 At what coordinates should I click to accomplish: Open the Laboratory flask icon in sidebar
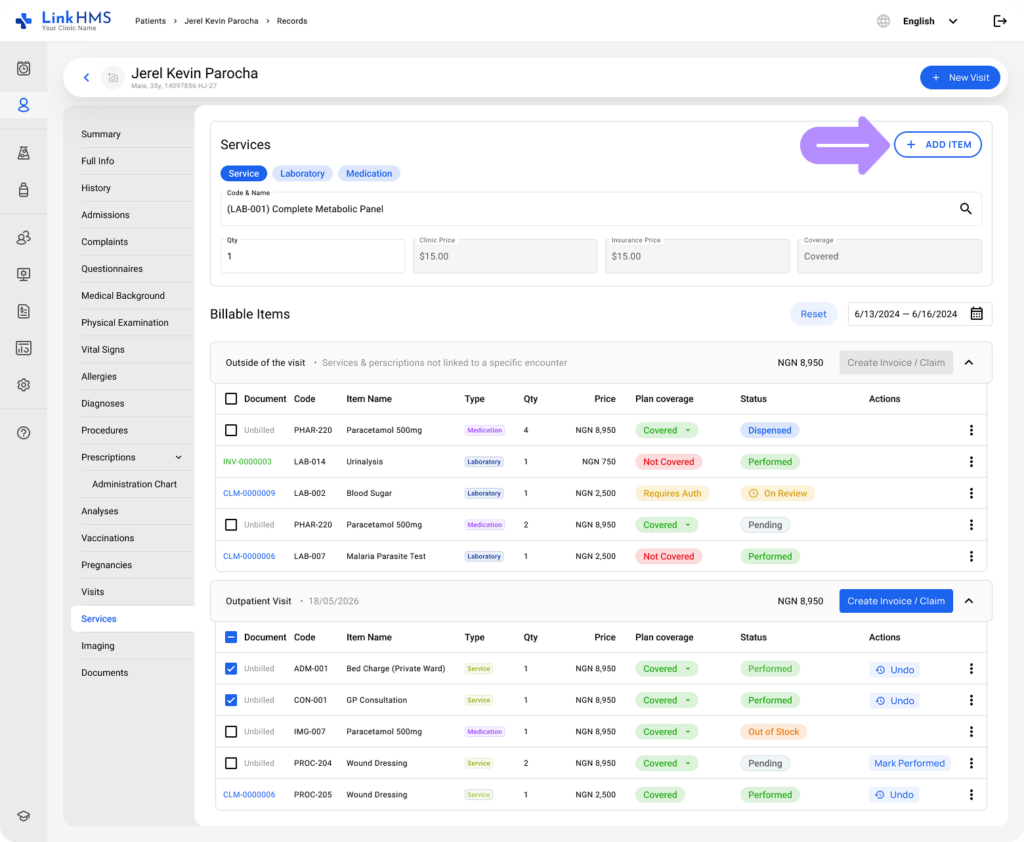pos(24,153)
